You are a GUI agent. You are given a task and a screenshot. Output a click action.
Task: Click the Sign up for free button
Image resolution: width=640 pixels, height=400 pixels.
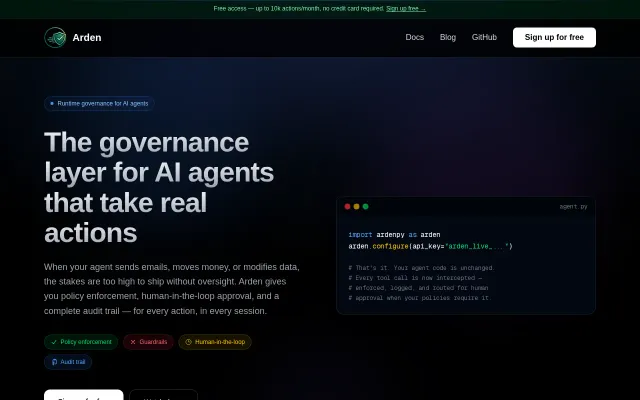pos(554,38)
